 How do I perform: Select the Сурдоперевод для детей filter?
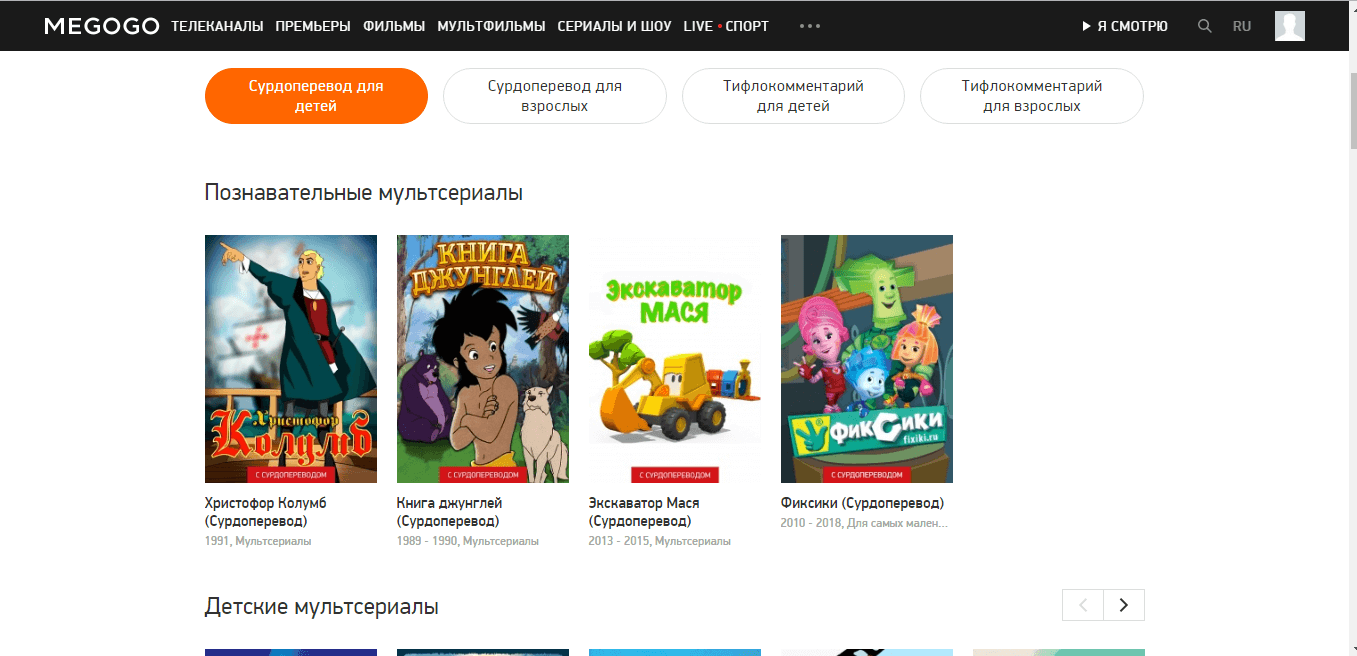[316, 96]
